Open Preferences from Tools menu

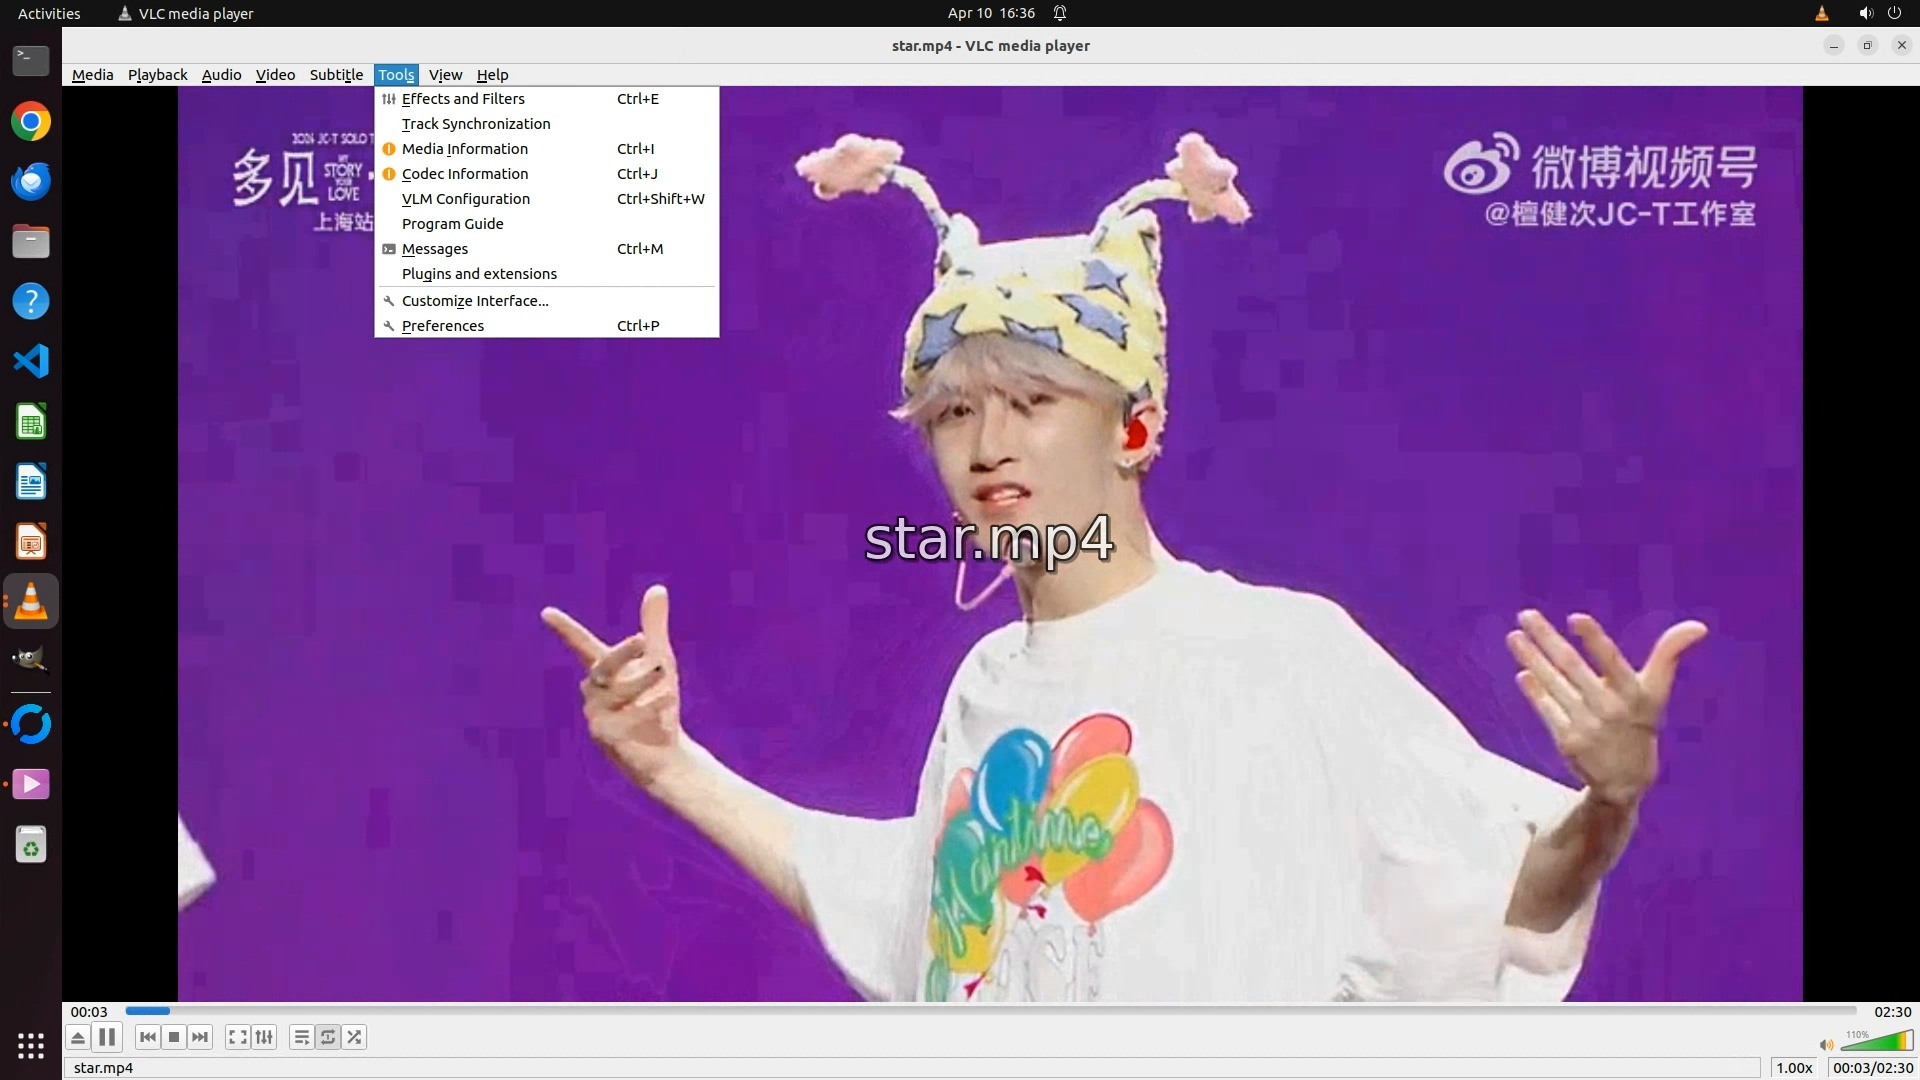pyautogui.click(x=443, y=326)
